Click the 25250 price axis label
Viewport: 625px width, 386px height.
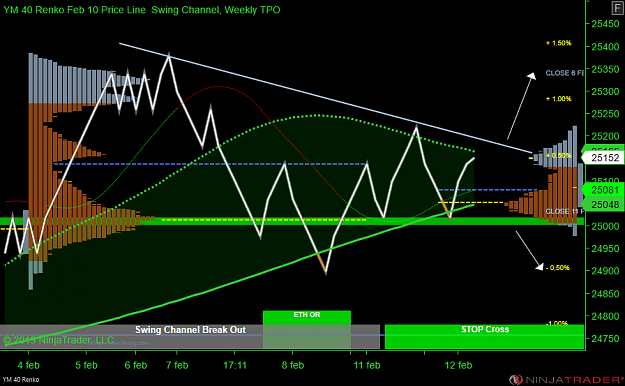click(x=605, y=114)
